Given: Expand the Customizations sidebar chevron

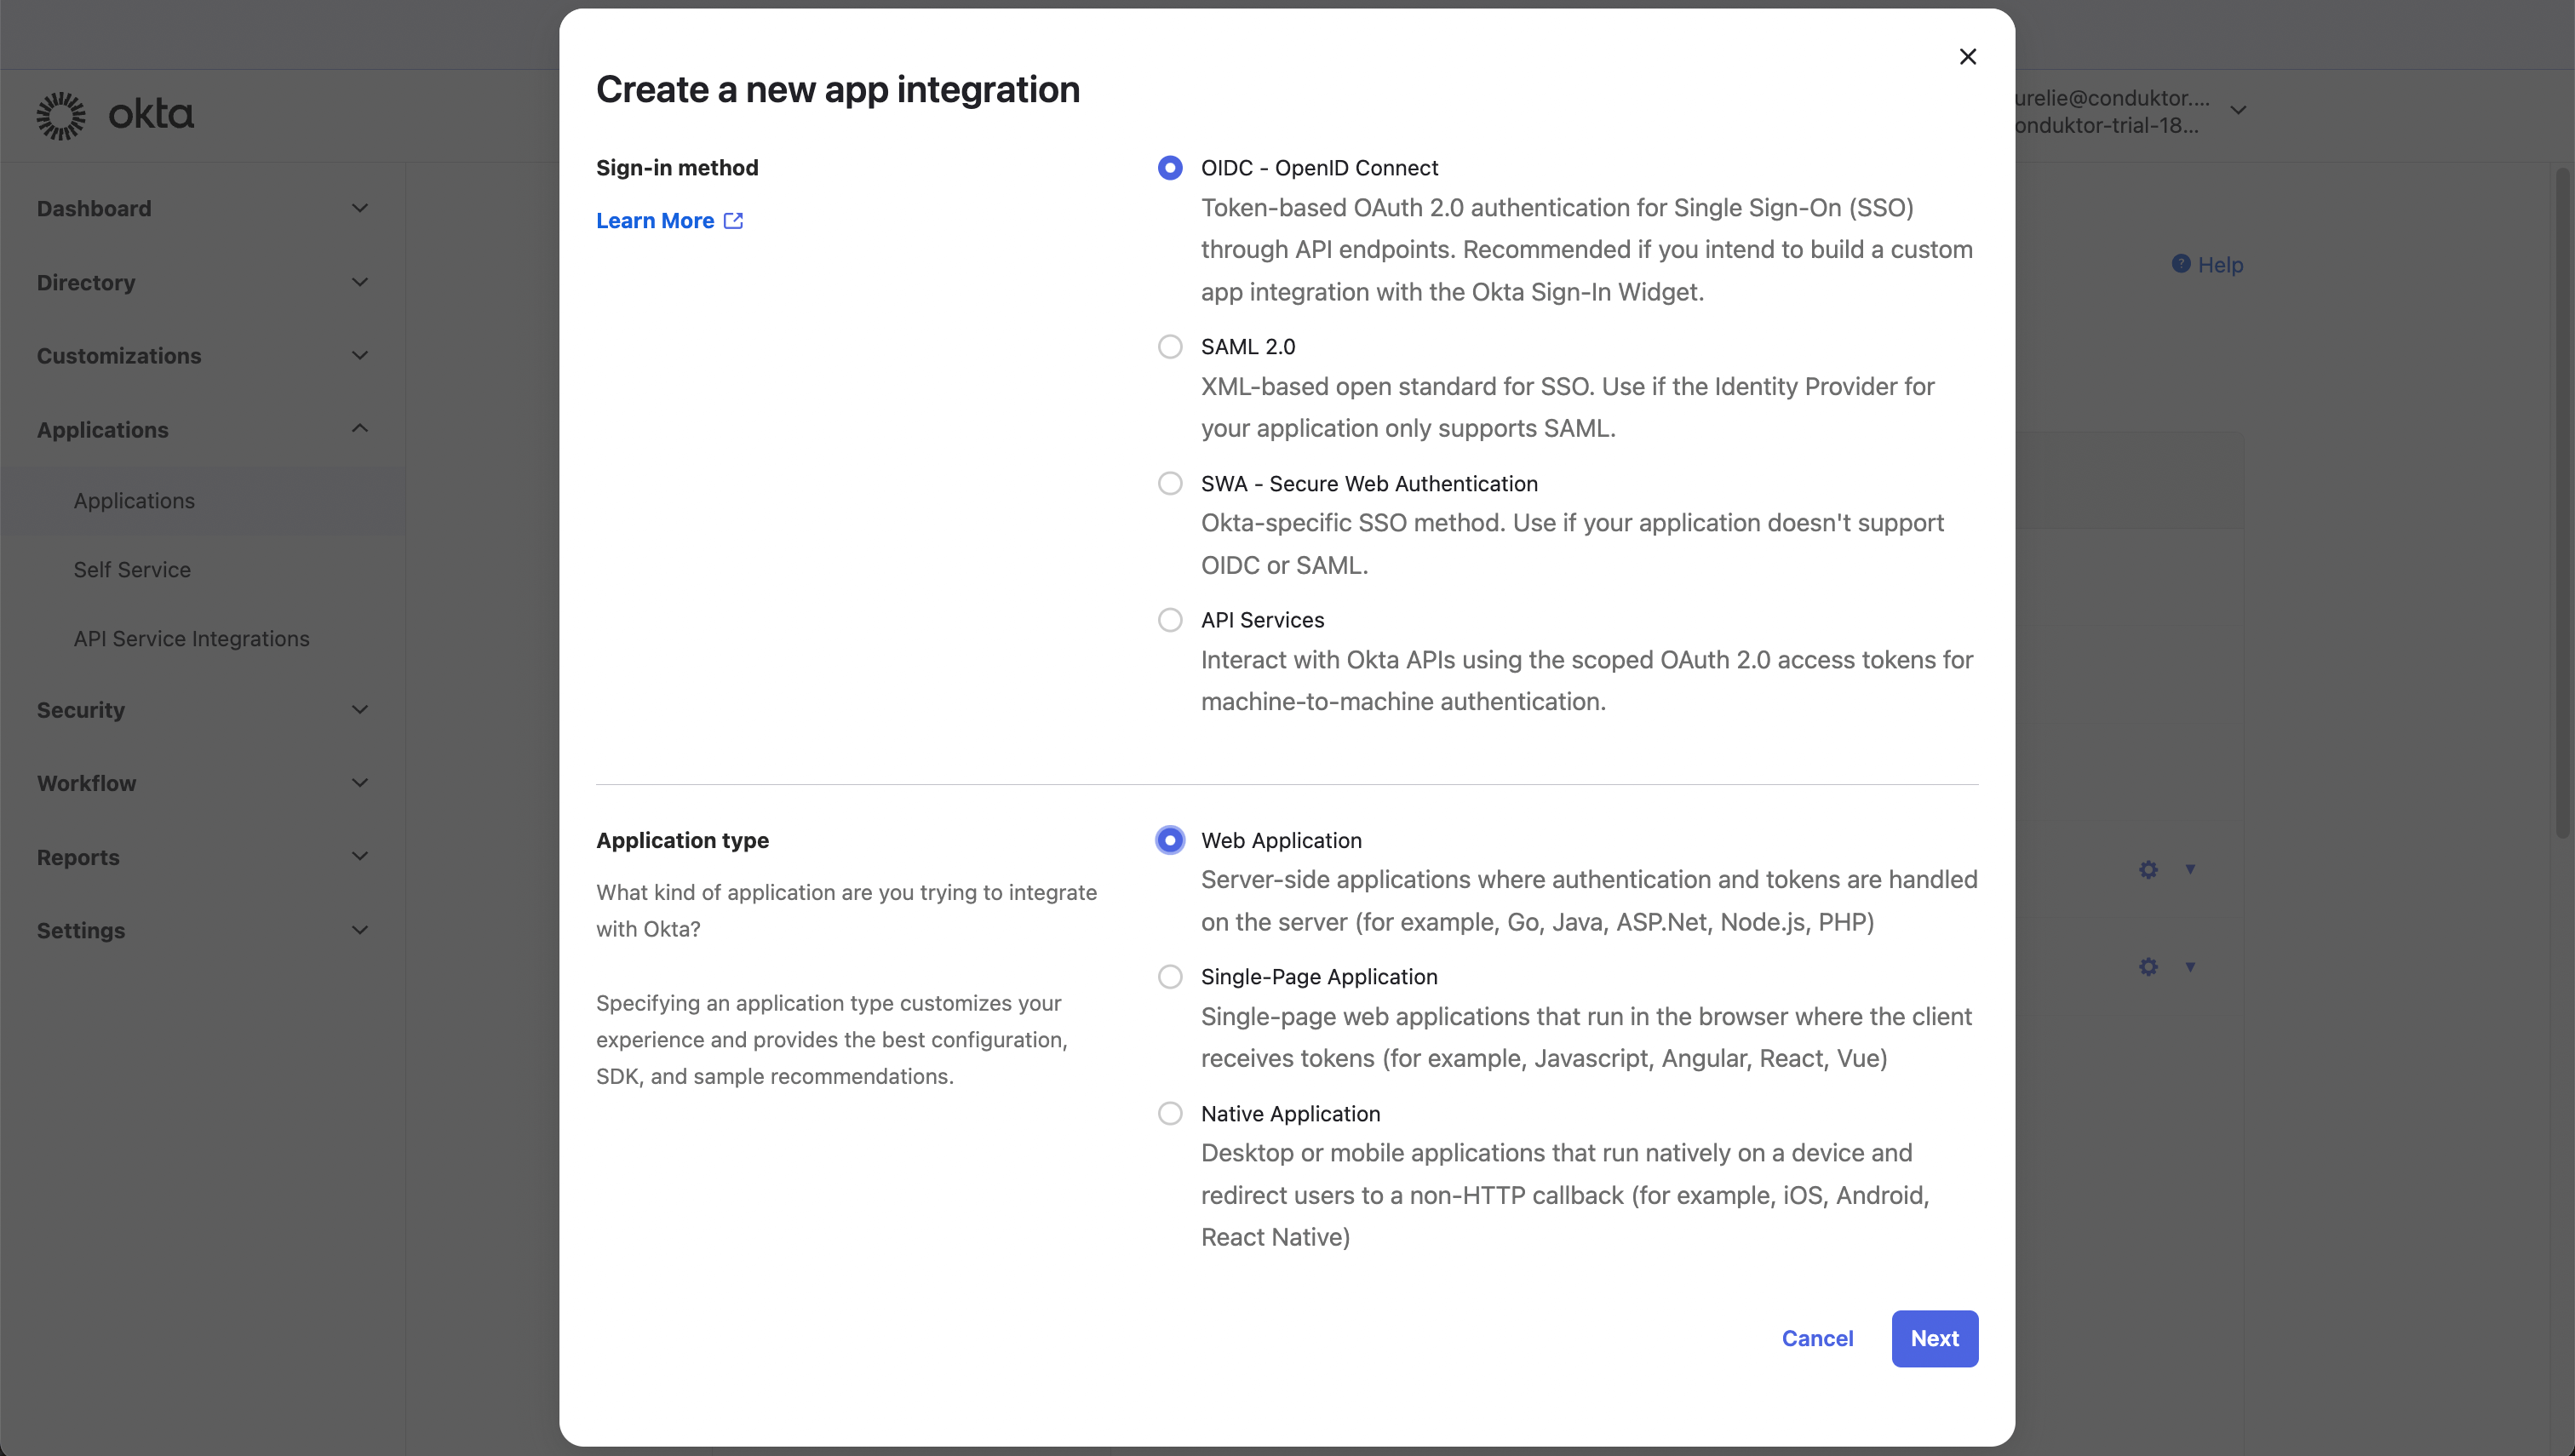Looking at the screenshot, I should 360,355.
